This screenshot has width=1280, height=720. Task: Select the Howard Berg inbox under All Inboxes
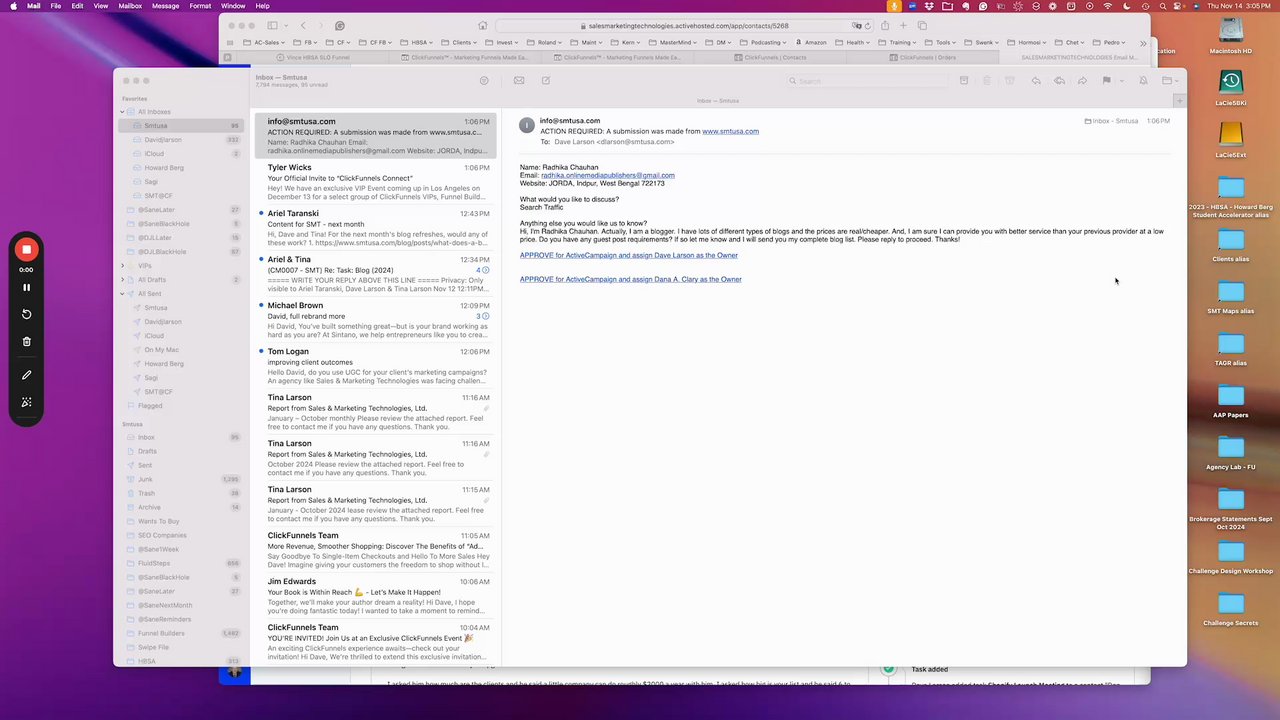(x=181, y=168)
